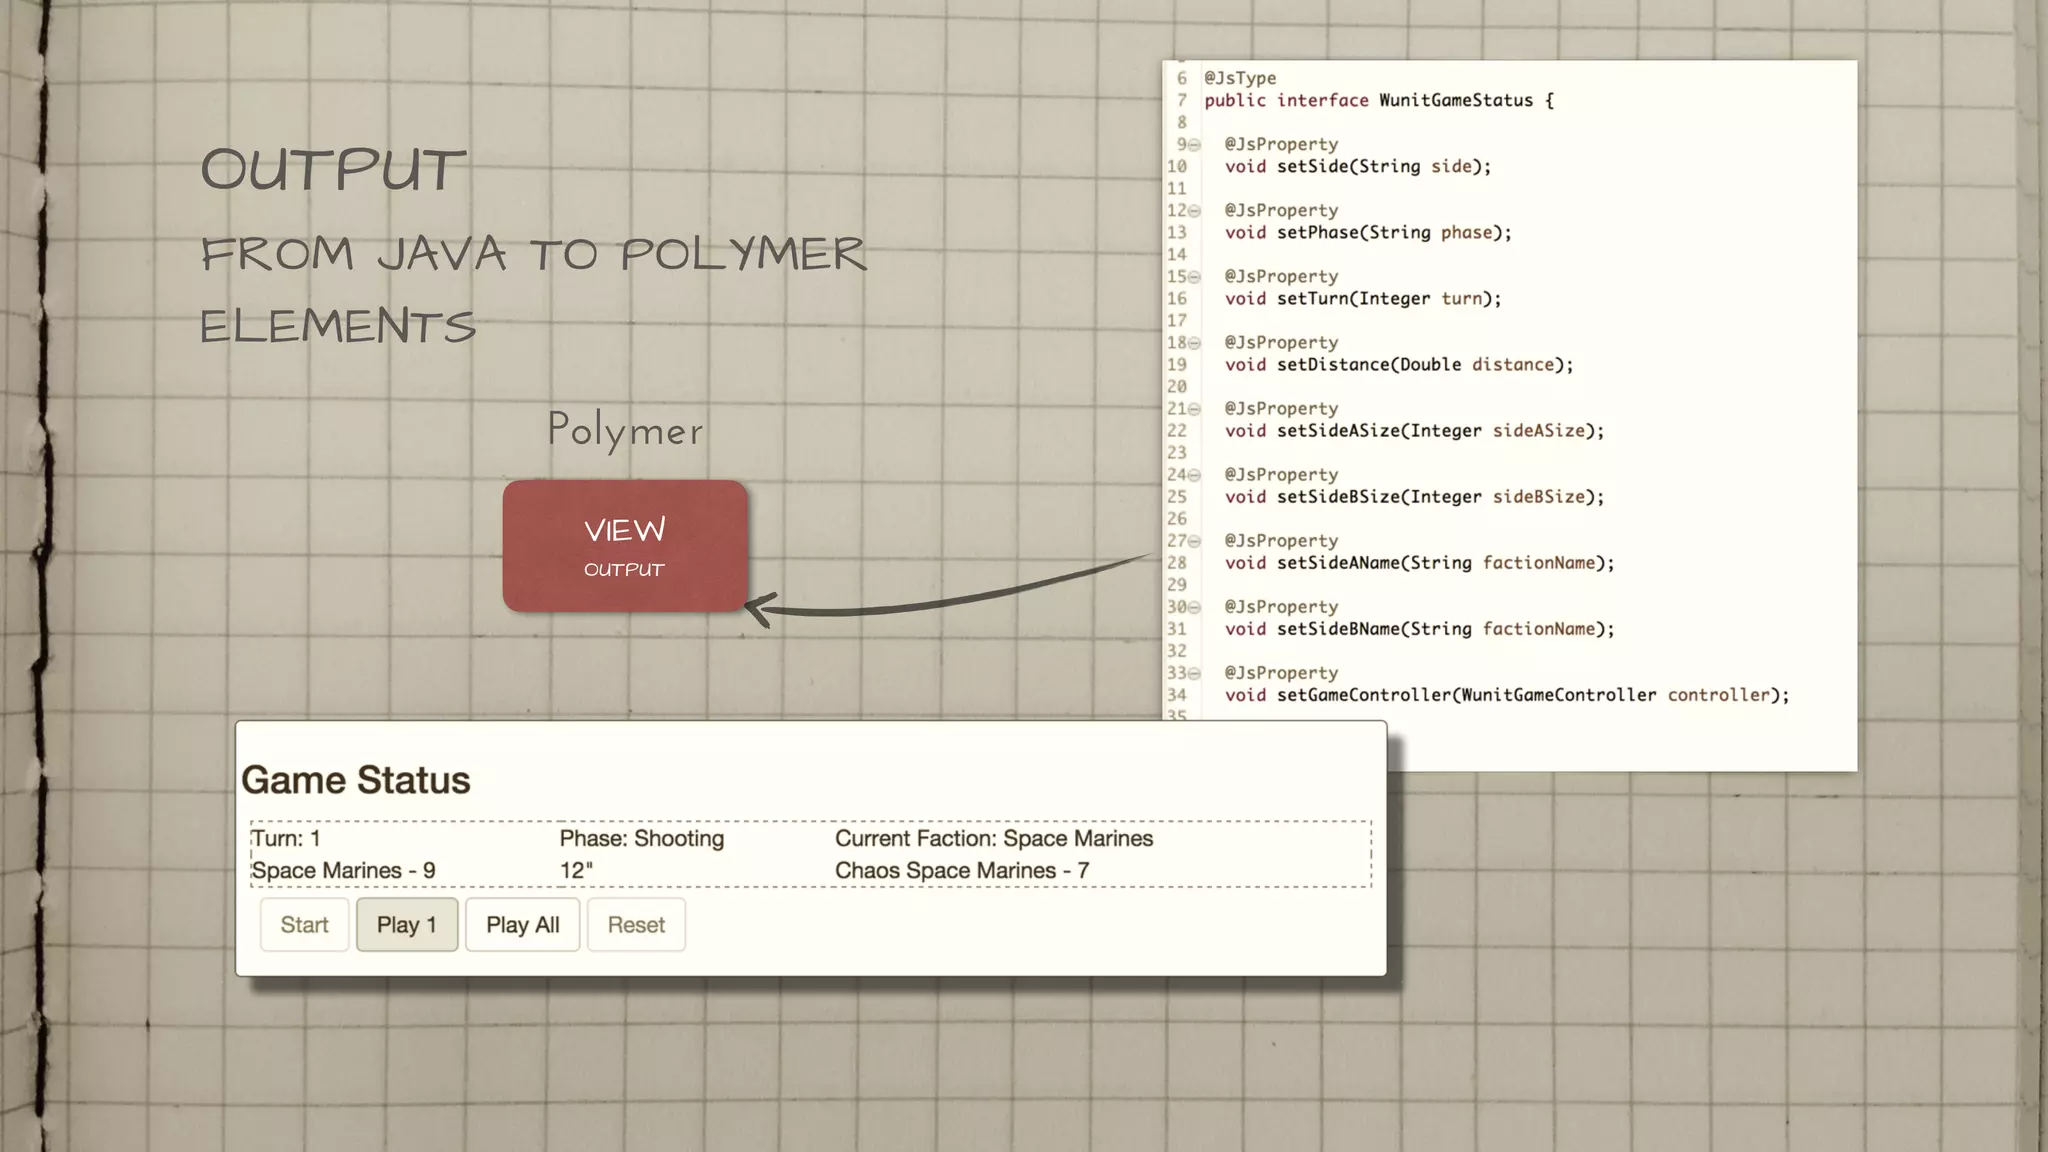Click the @JsType annotation on line 6
The image size is (2048, 1152).
(1240, 78)
